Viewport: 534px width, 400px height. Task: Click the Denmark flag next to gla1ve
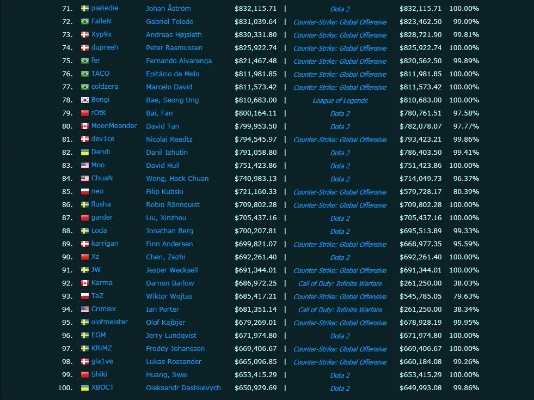(85, 362)
